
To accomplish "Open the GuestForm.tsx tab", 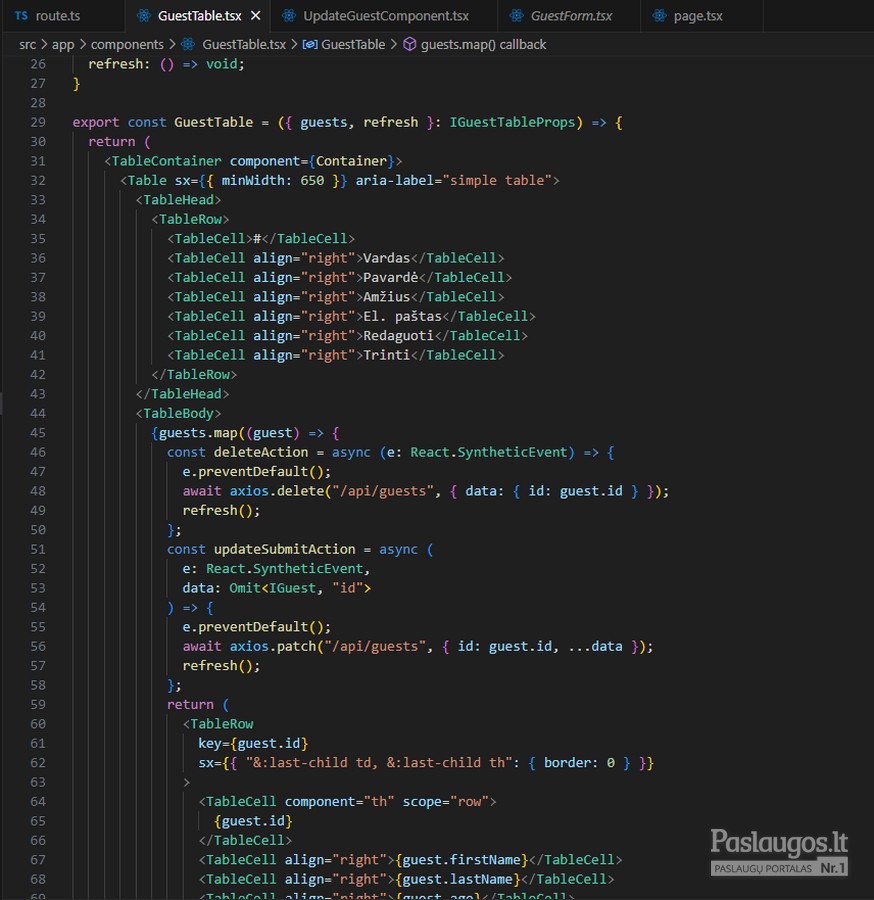I will click(x=571, y=15).
